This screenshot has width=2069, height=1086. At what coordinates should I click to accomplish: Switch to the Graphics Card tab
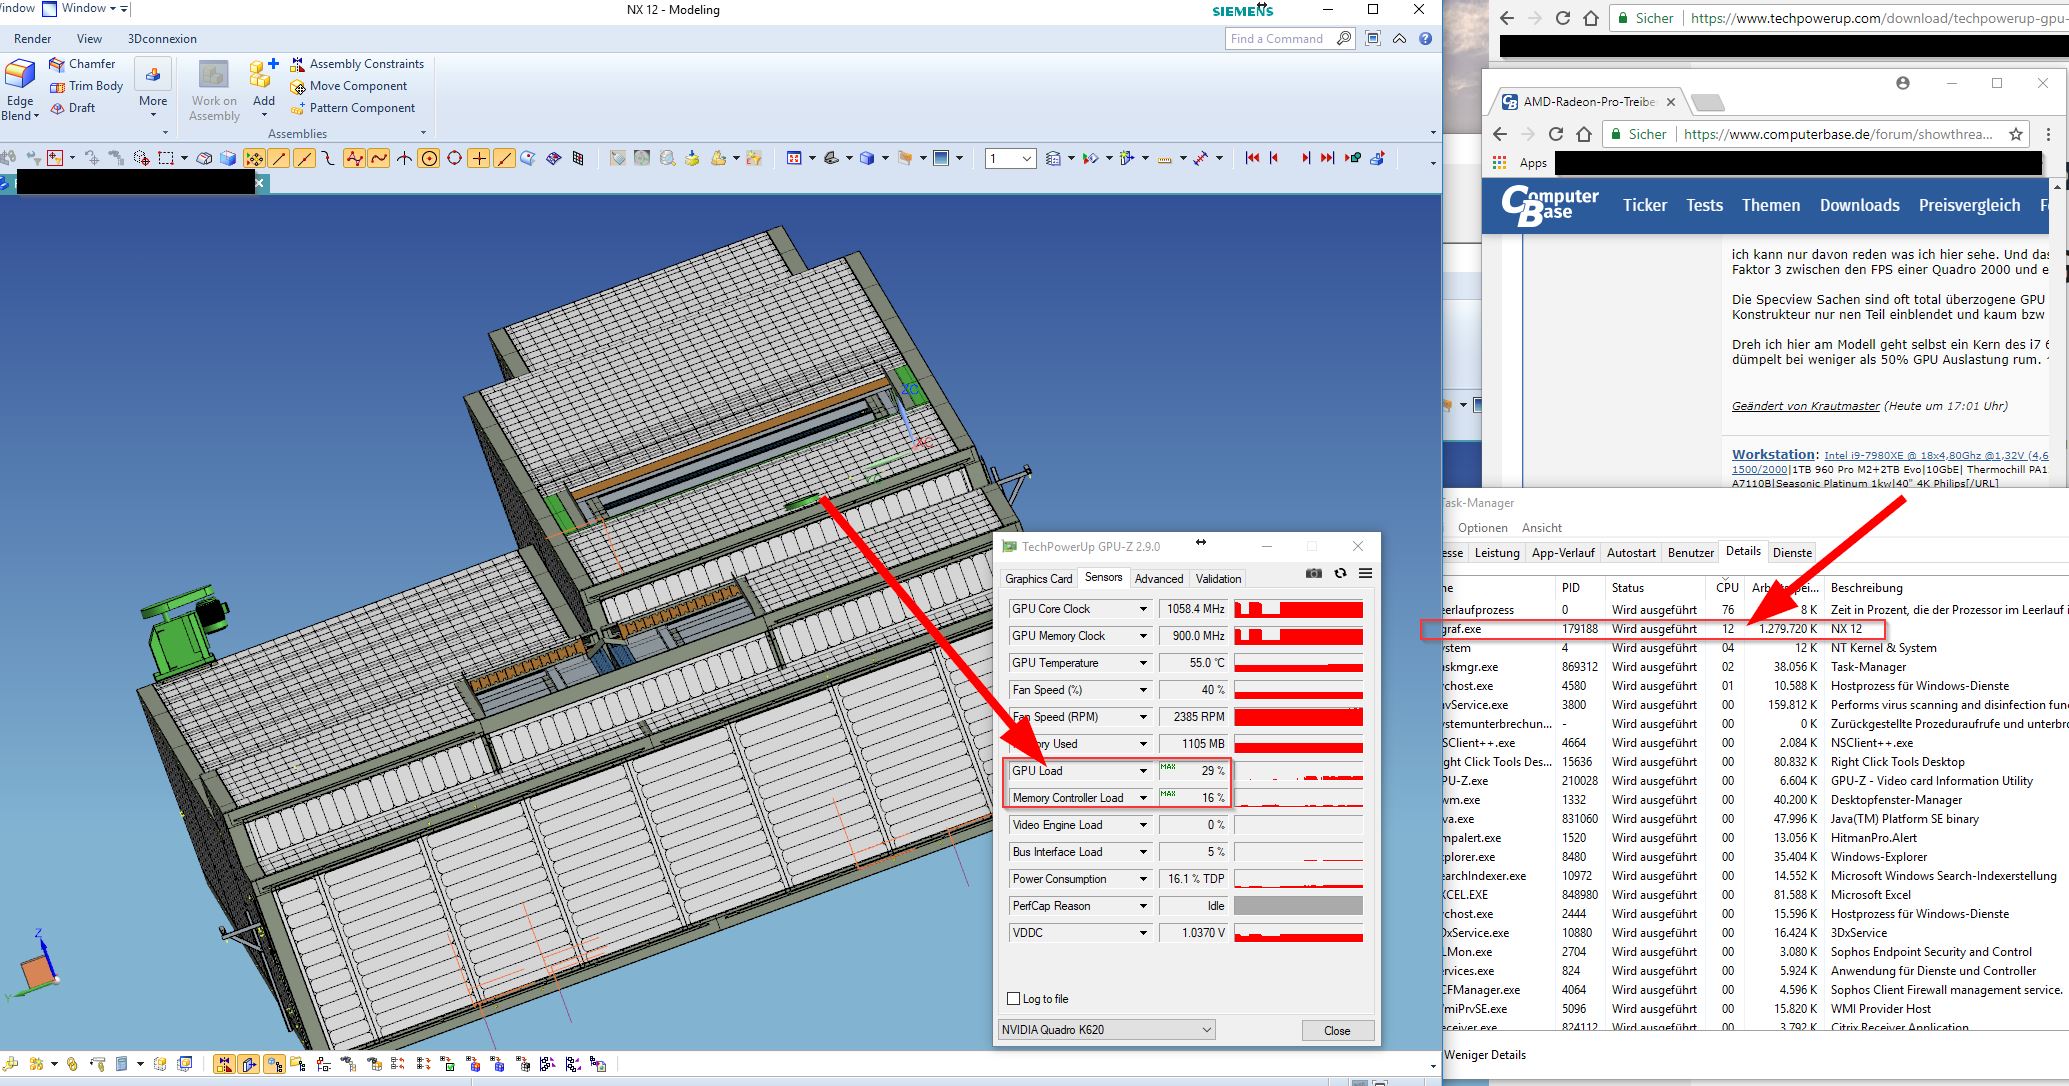click(x=1038, y=578)
